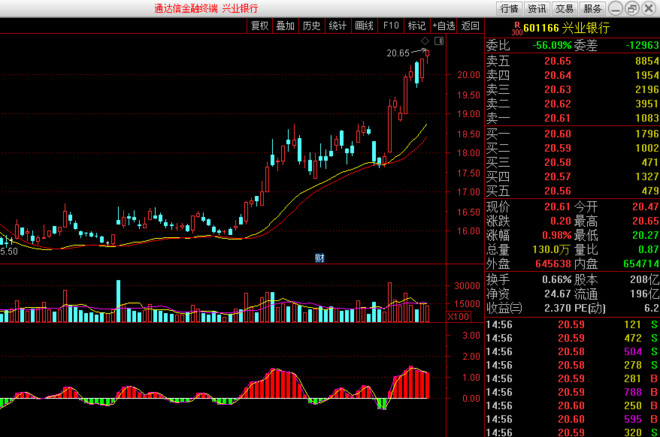The height and width of the screenshot is (437, 660).
Task: Open the 历史 history view
Action: point(311,26)
